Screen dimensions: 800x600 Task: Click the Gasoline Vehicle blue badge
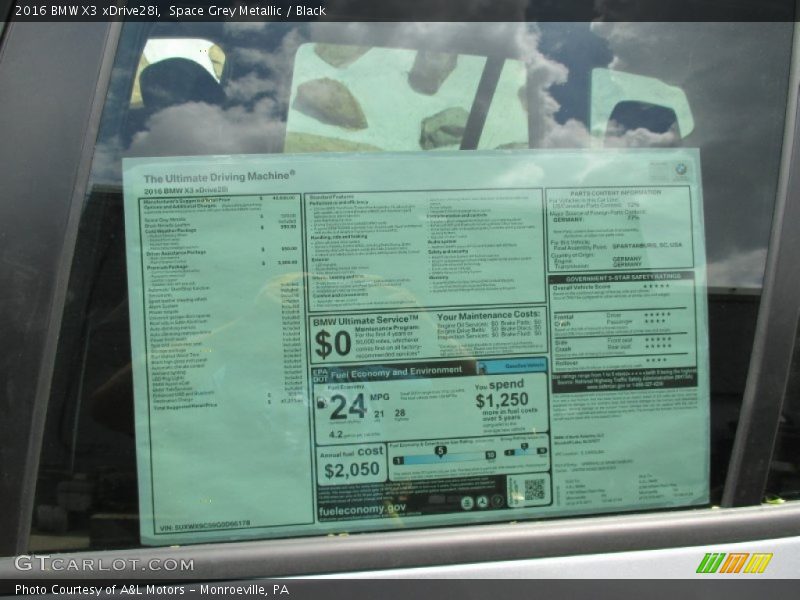coord(524,367)
